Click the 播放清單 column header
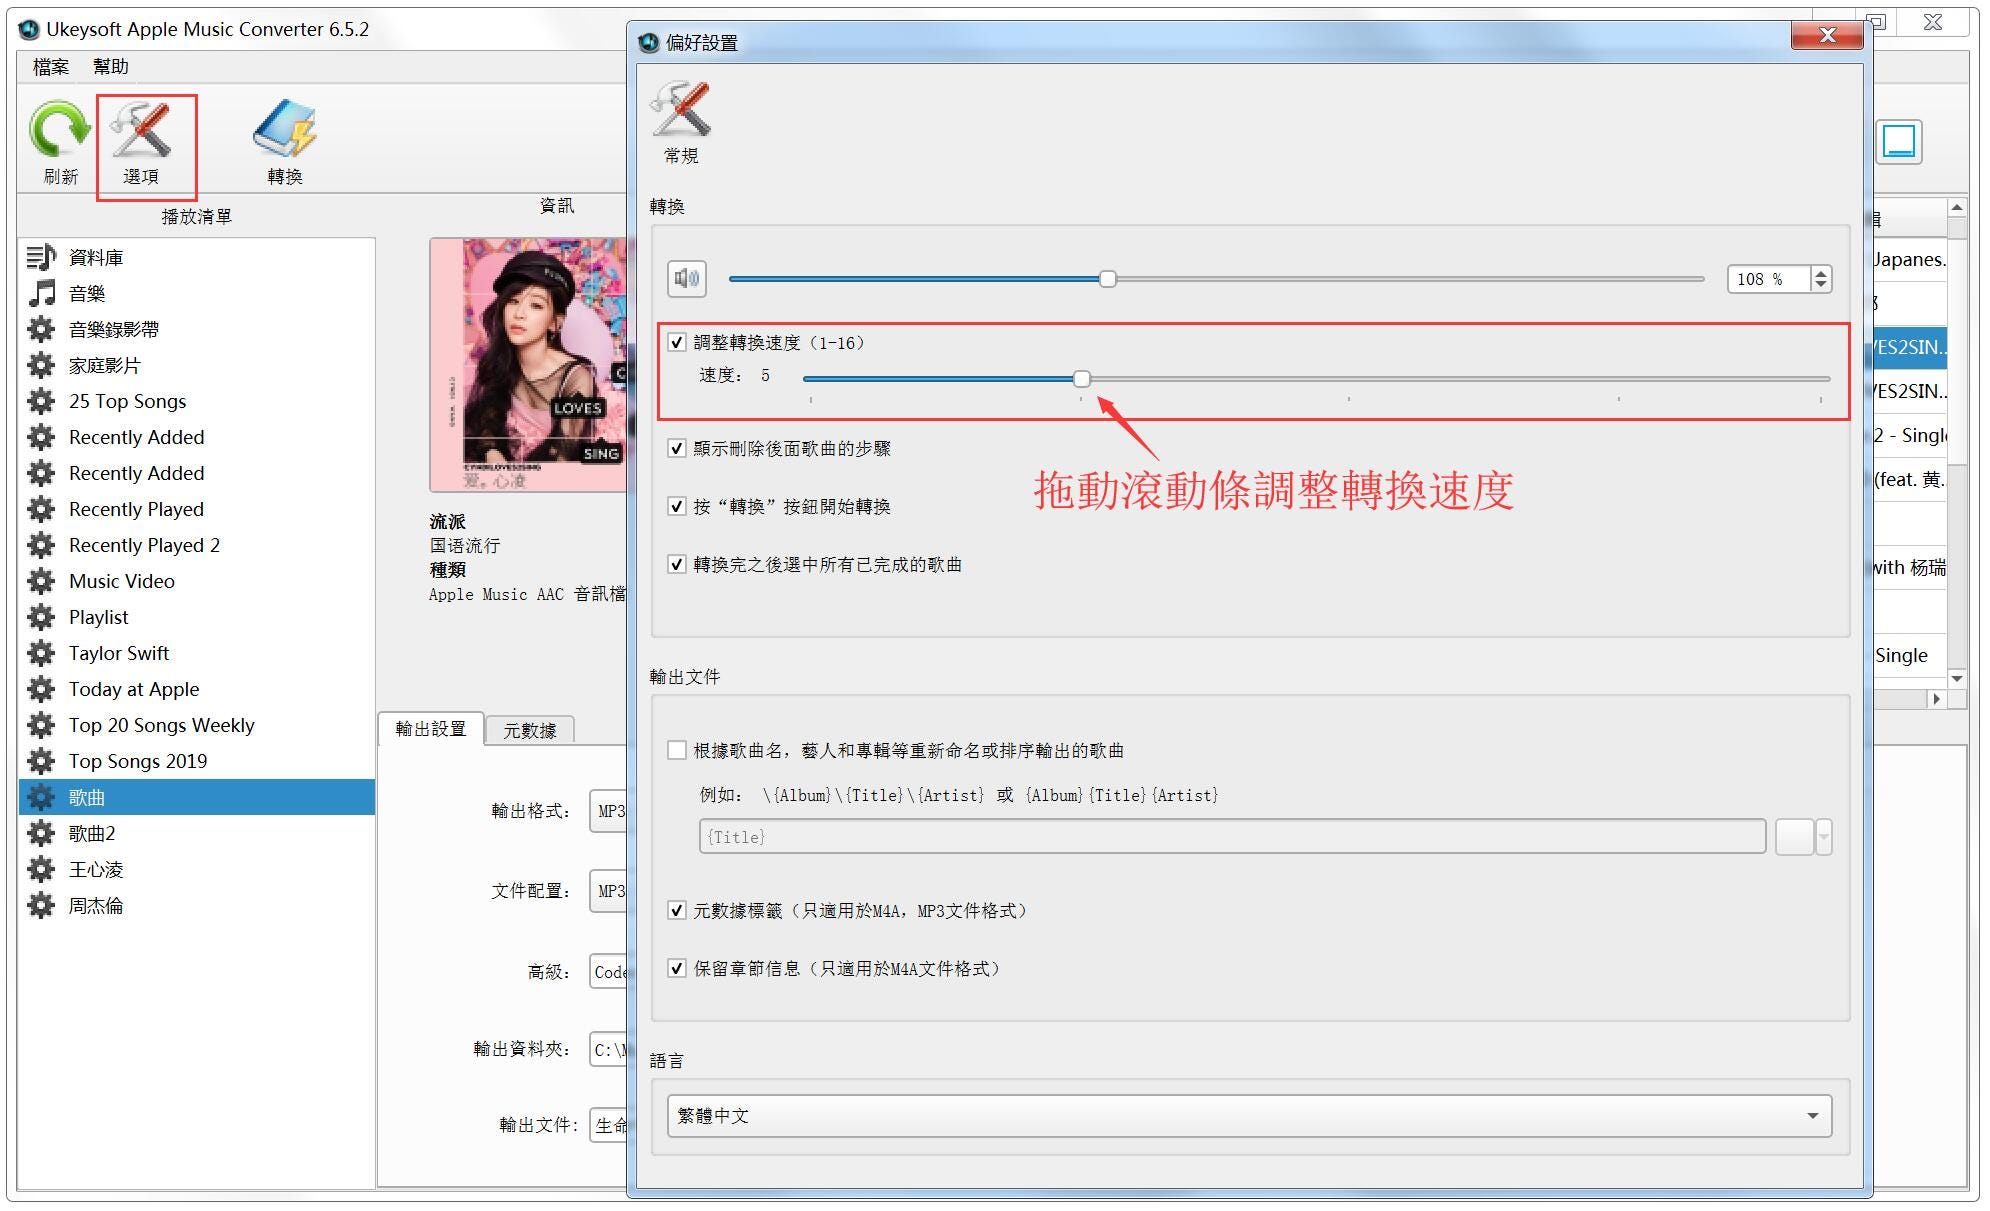Viewport: 1990px width, 1211px height. coord(197,216)
